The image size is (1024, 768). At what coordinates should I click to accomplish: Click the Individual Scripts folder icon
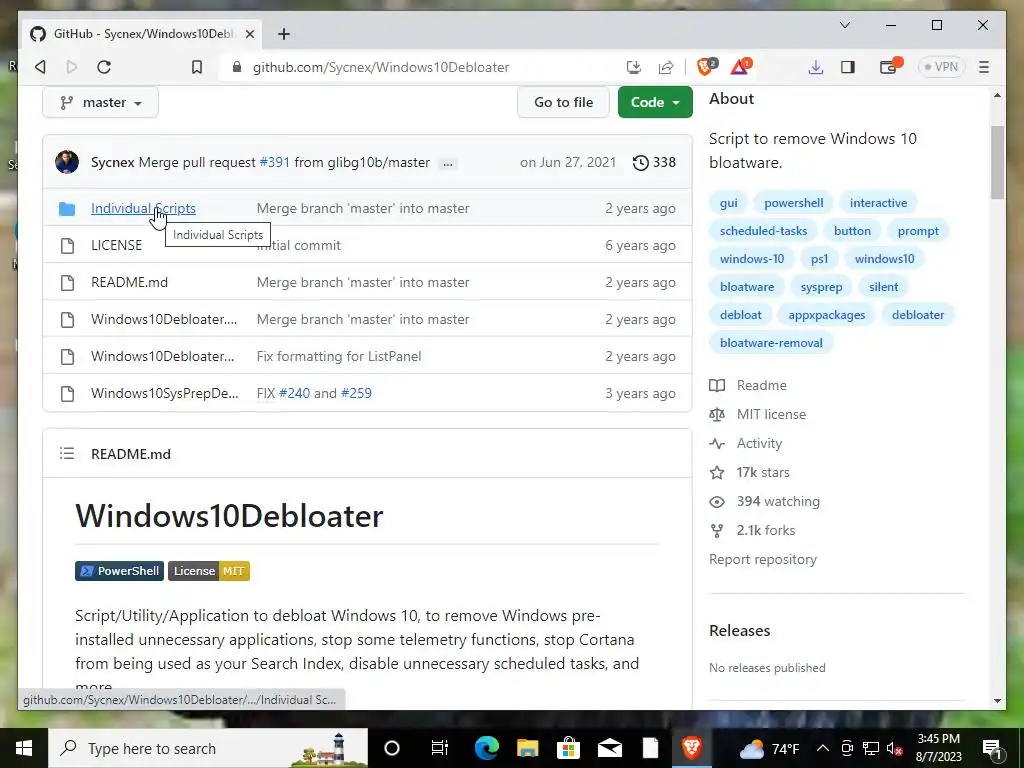point(67,208)
